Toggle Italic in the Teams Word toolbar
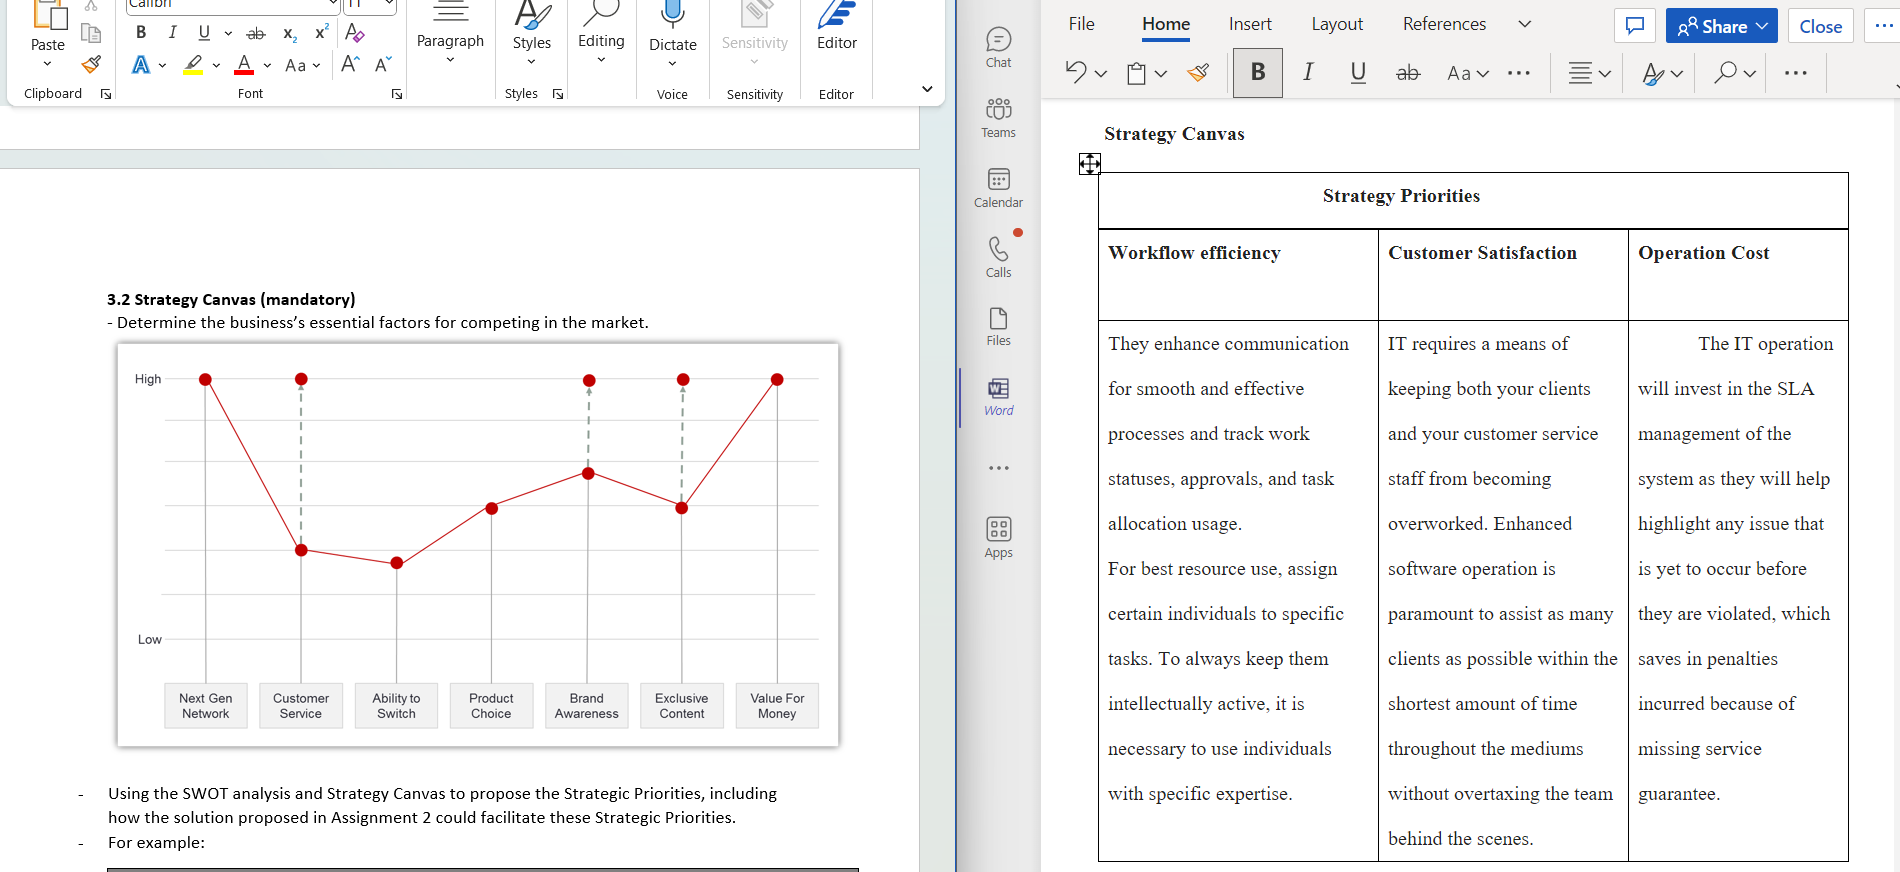Image resolution: width=1900 pixels, height=872 pixels. (1308, 72)
